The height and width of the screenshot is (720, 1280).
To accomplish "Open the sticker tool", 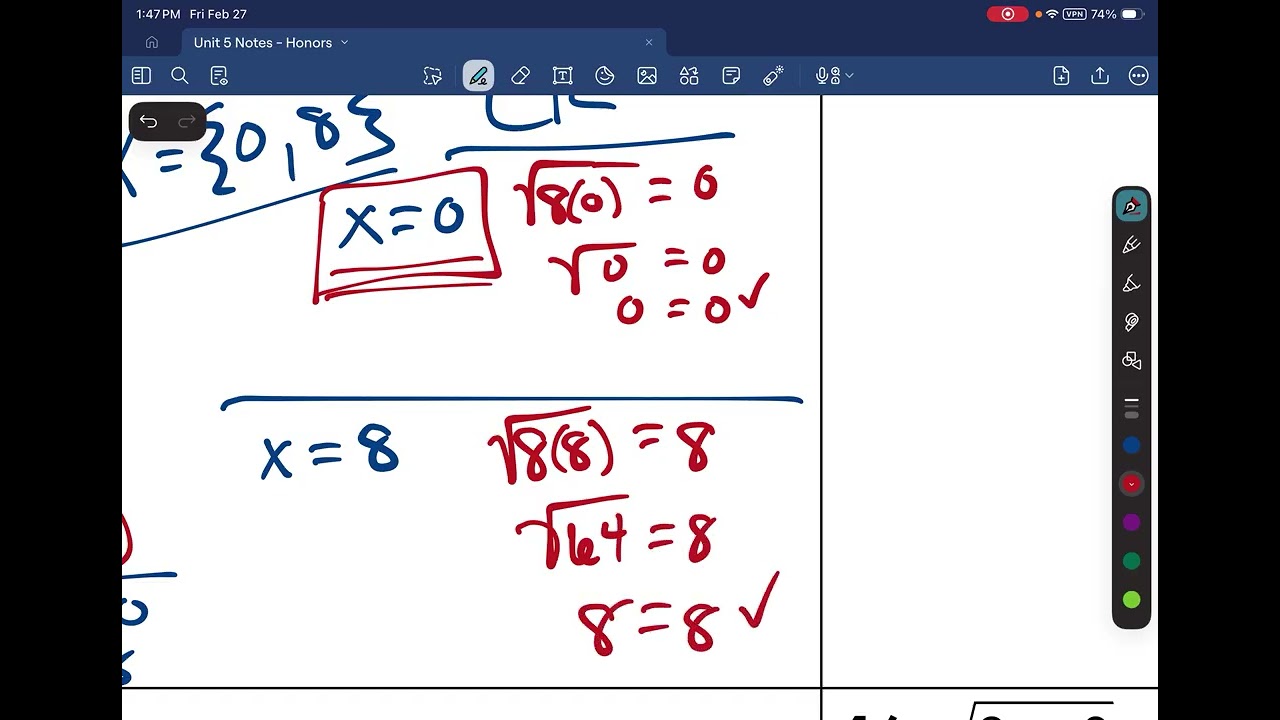I will (605, 76).
